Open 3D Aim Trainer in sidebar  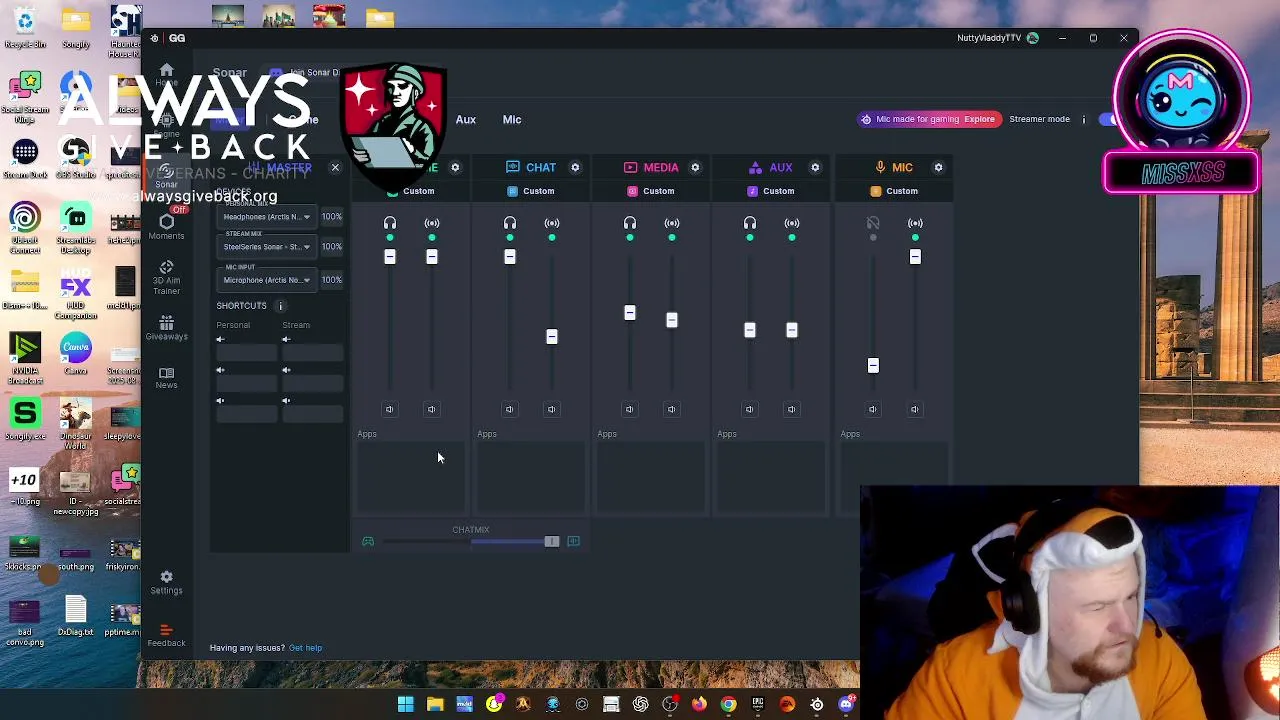(166, 277)
